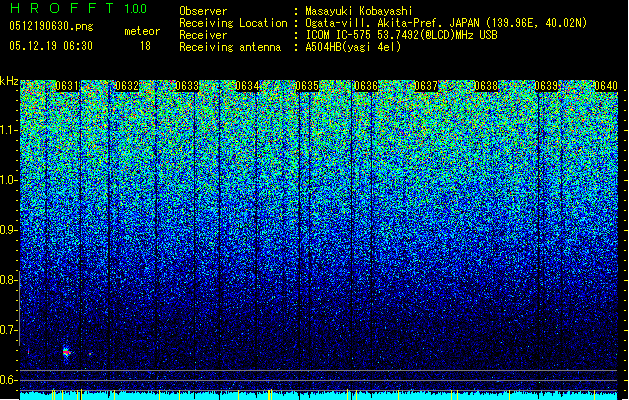Click the 0.8 frequency axis label
Viewport: 629px width, 400px height.
pyautogui.click(x=9, y=280)
